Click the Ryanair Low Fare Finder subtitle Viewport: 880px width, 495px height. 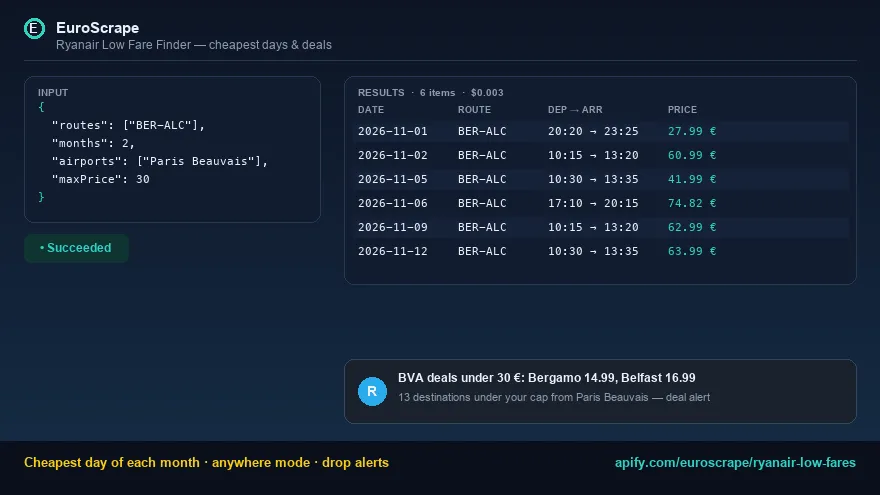pyautogui.click(x=194, y=45)
